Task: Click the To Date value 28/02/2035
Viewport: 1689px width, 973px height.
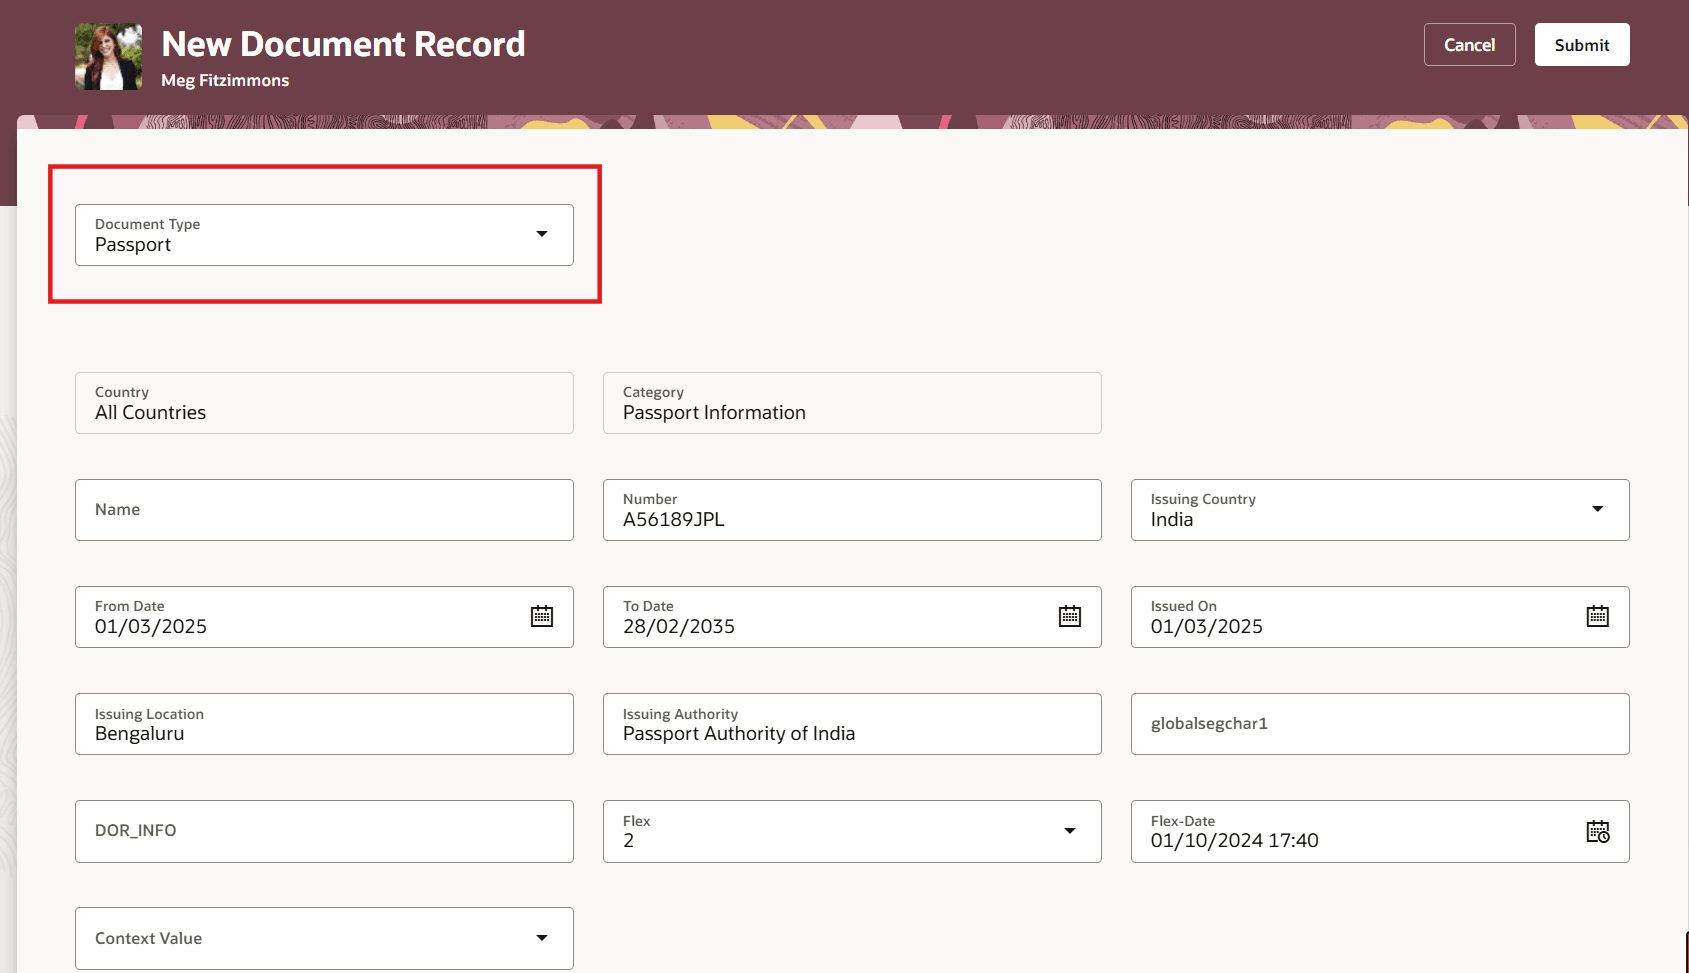Action: coord(679,627)
